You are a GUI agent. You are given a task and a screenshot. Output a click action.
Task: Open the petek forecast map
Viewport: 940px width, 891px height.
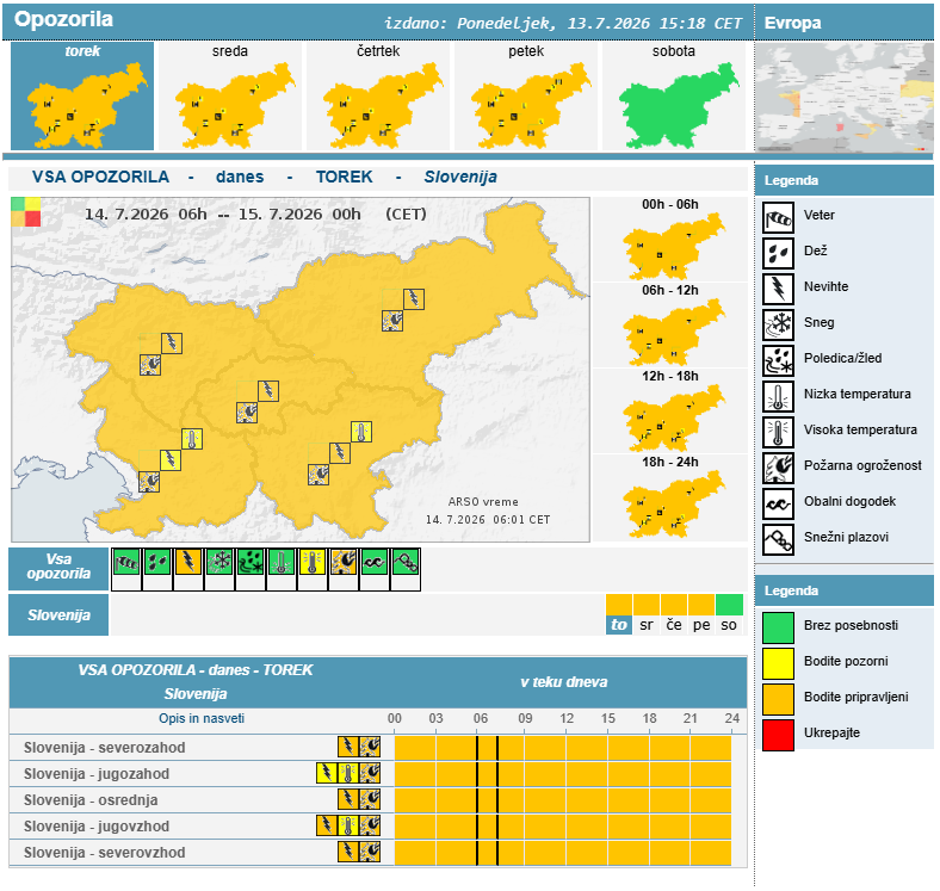(x=526, y=96)
